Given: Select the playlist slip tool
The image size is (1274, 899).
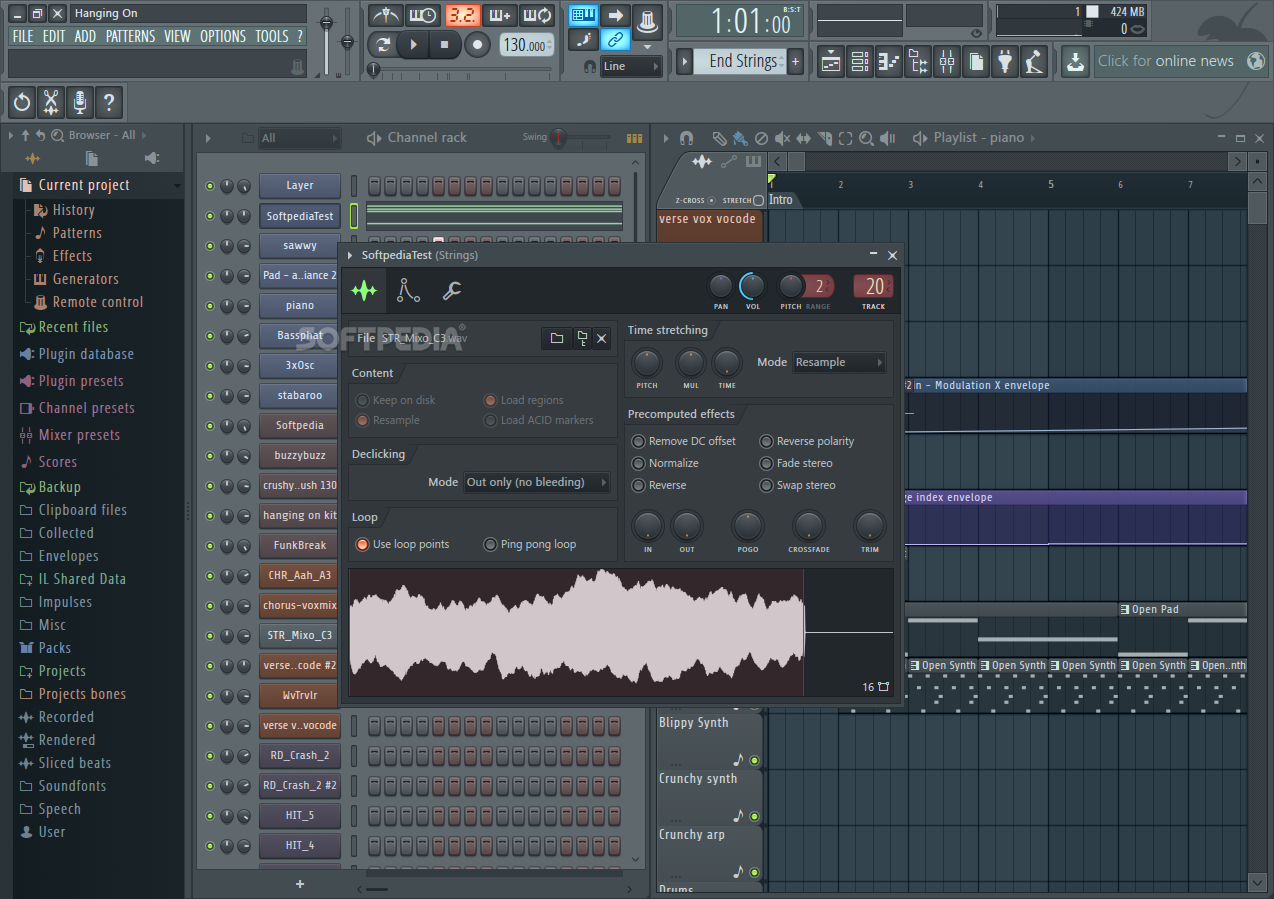Looking at the screenshot, I should click(803, 138).
